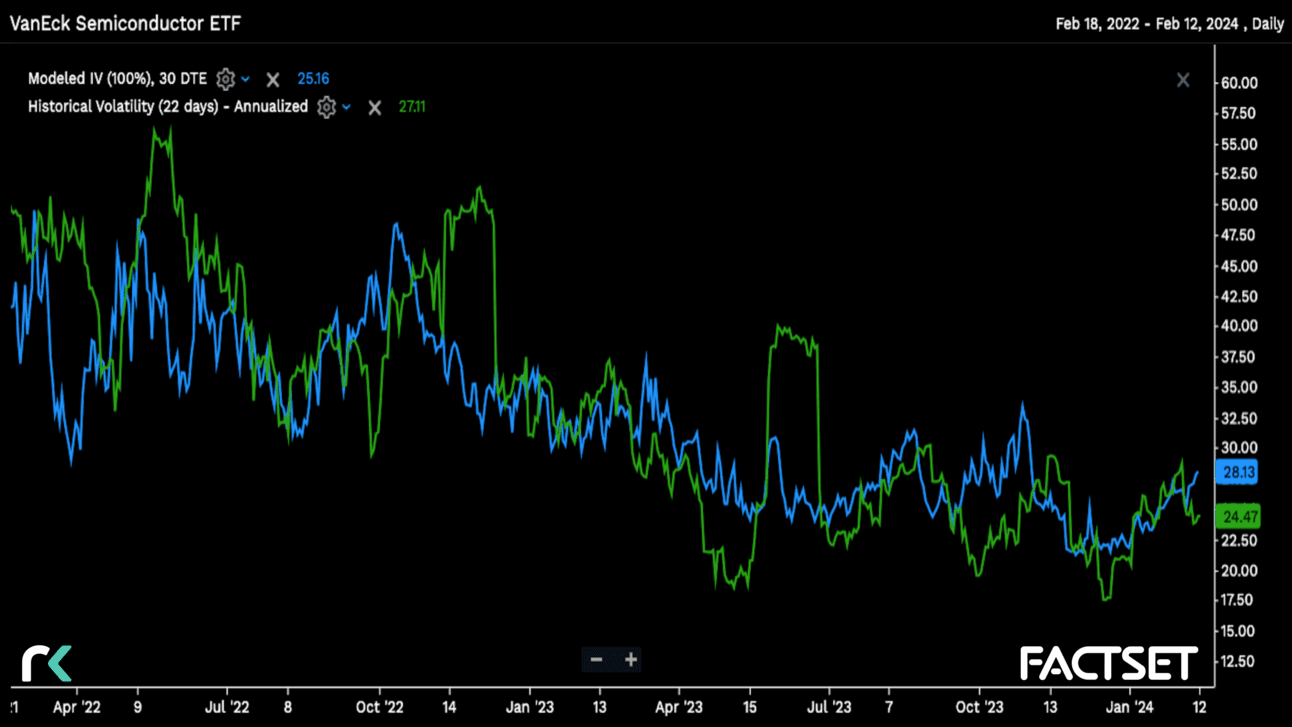Open settings gear for Modeled IV series
This screenshot has width=1292, height=727.
point(225,79)
